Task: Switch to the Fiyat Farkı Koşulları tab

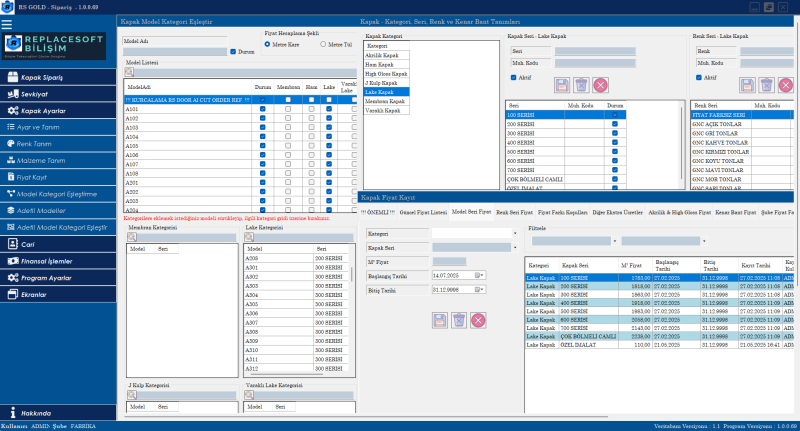Action: [563, 212]
